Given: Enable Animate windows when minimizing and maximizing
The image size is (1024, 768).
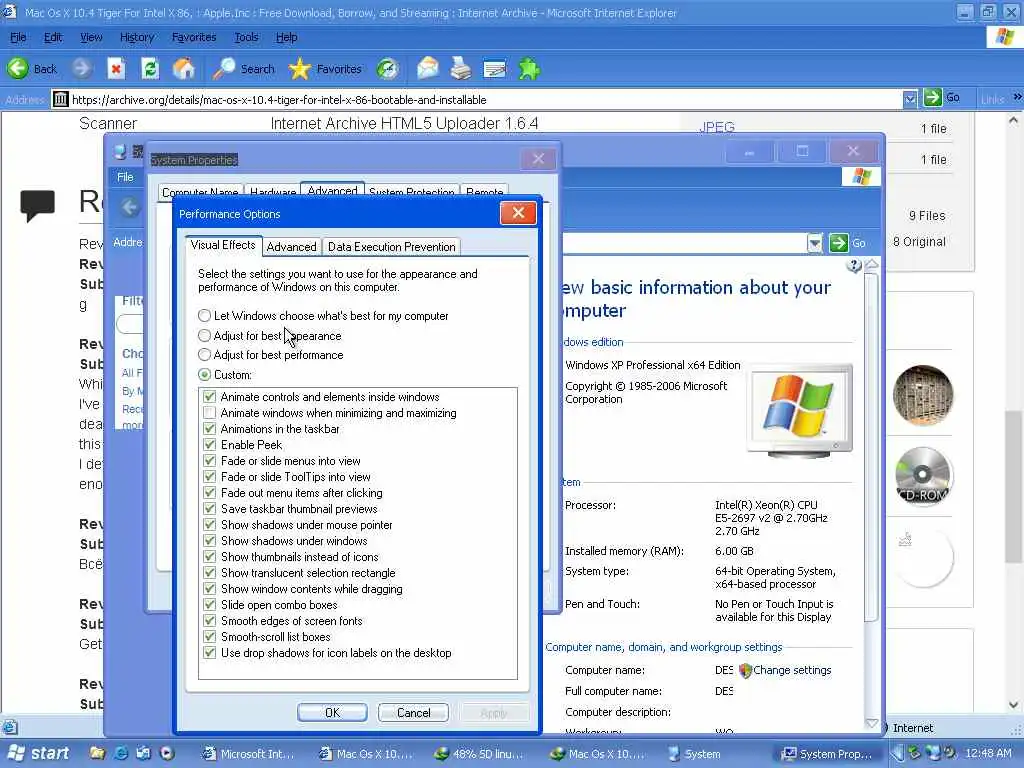Looking at the screenshot, I should [x=210, y=413].
